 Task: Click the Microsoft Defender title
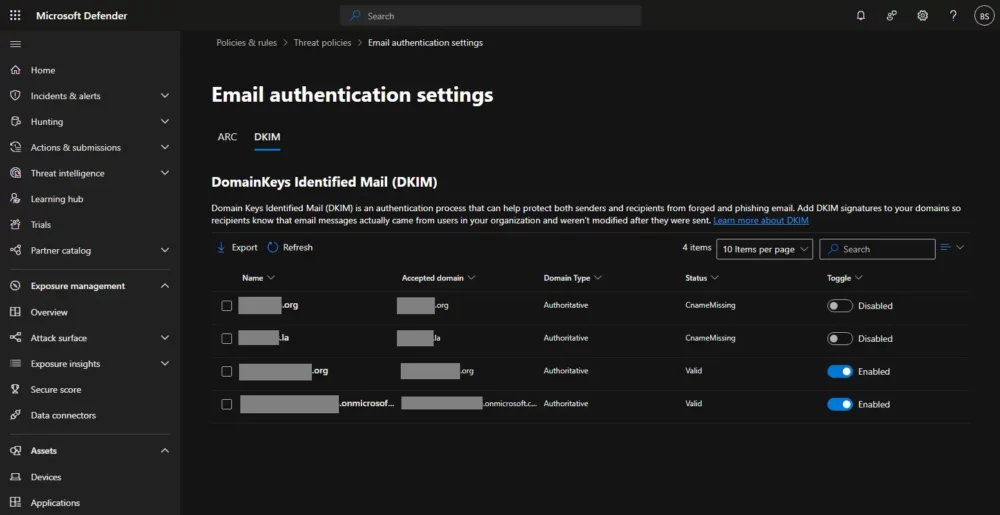pyautogui.click(x=82, y=16)
